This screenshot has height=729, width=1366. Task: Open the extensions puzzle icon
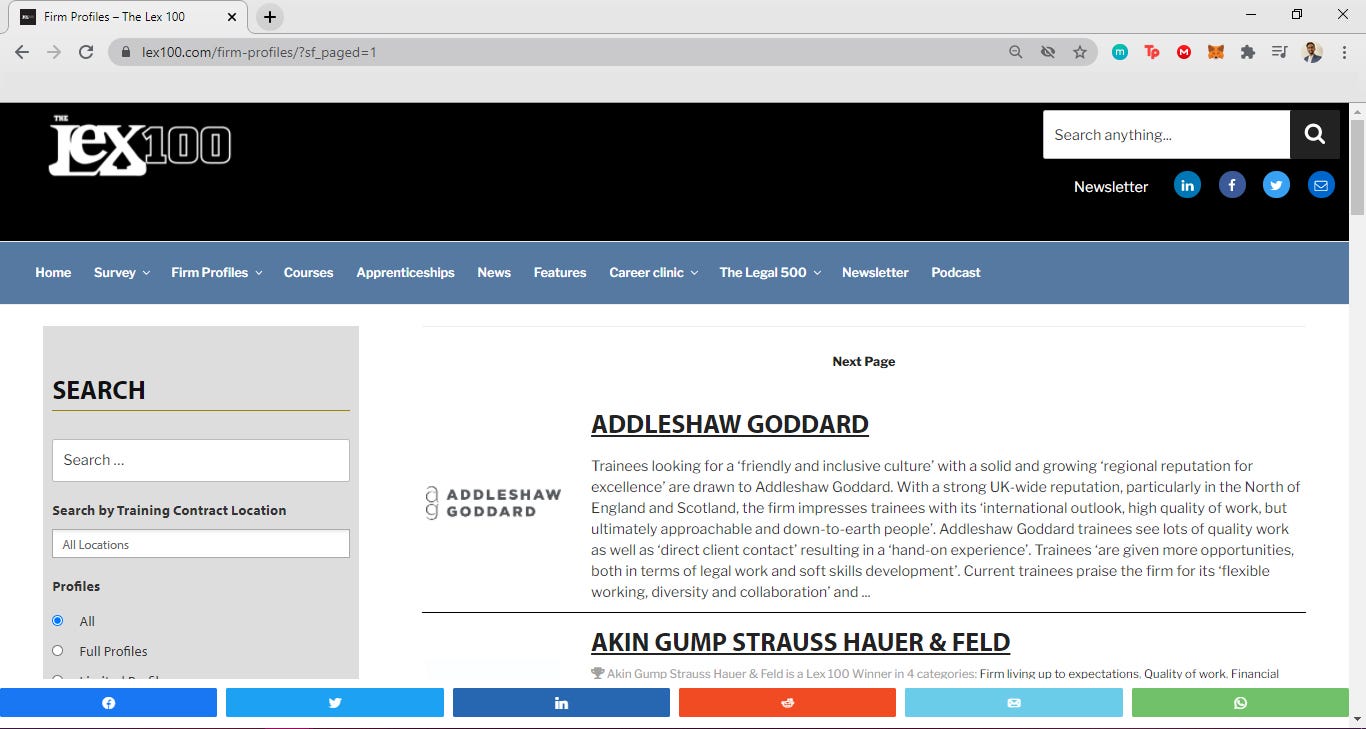click(1248, 52)
